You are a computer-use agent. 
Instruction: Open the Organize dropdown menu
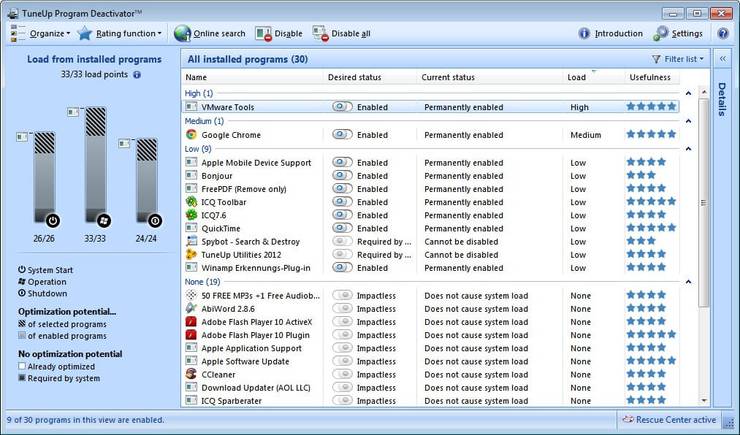click(x=40, y=33)
